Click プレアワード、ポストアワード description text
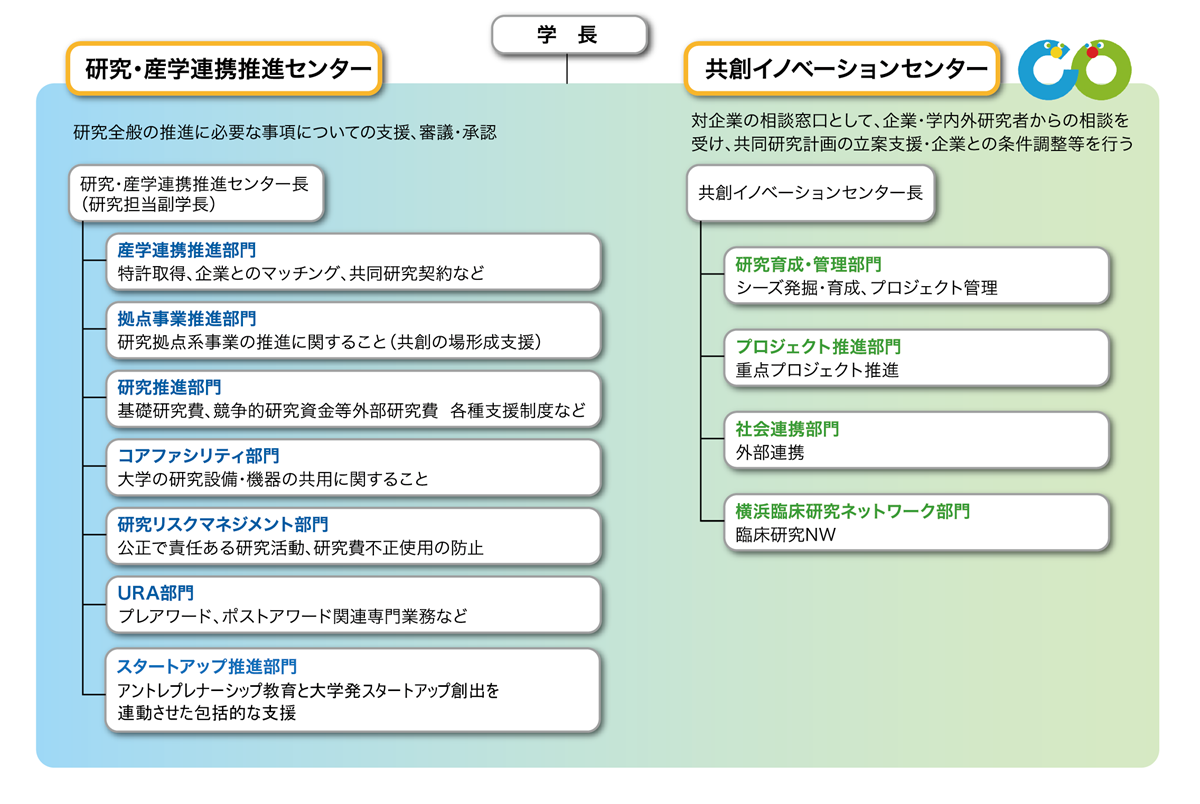The height and width of the screenshot is (804, 1200). coord(292,616)
